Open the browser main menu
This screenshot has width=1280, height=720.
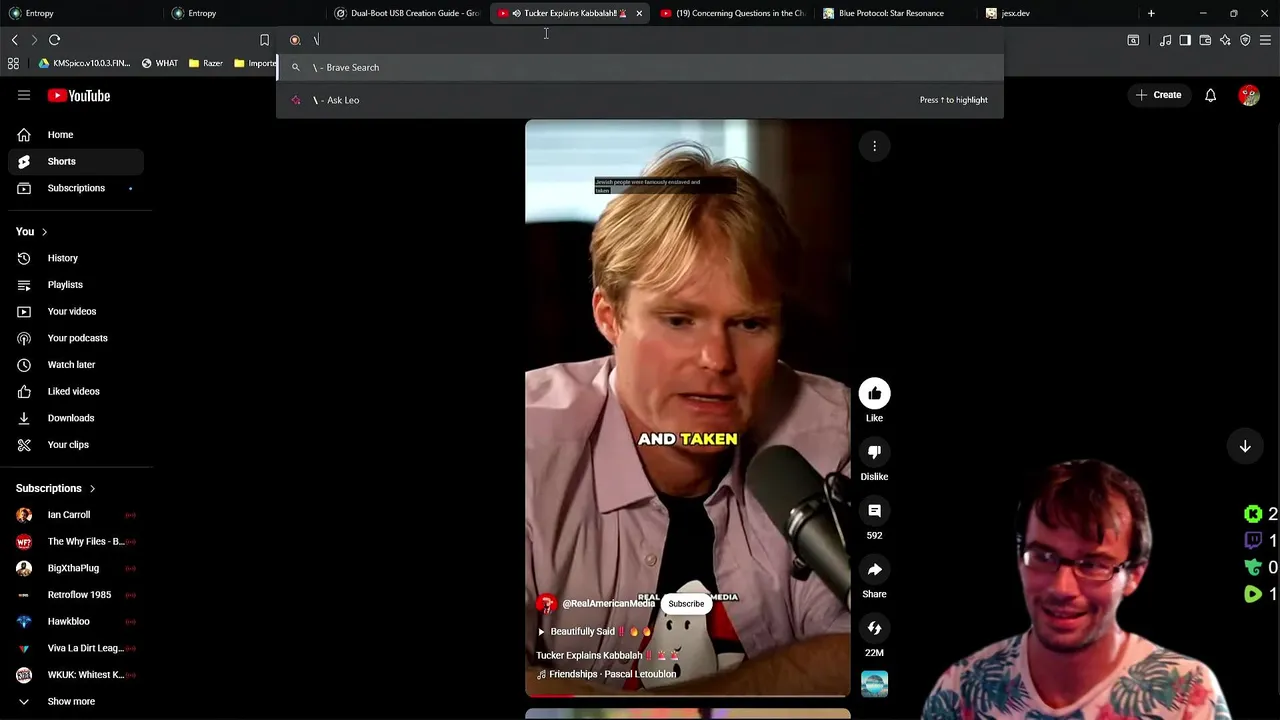1265,40
